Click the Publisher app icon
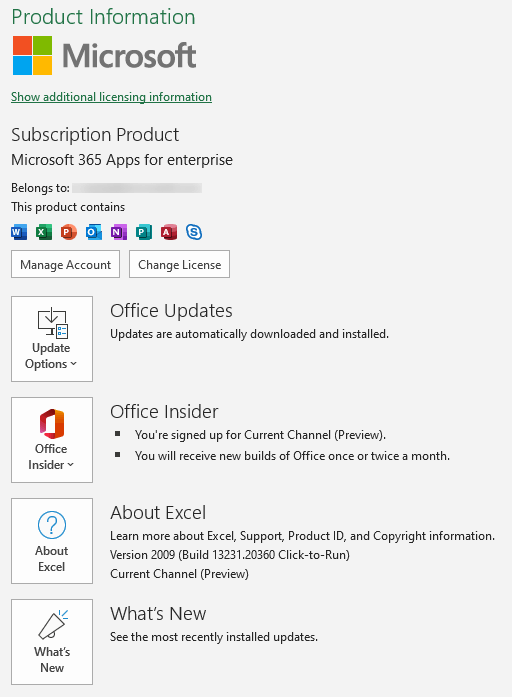This screenshot has height=697, width=512. [144, 232]
